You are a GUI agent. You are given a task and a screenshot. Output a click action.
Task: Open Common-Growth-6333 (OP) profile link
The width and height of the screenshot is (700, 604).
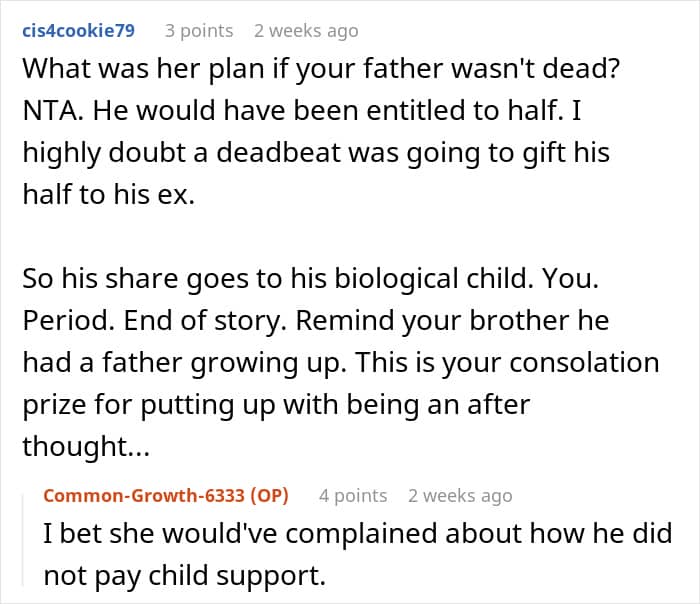pyautogui.click(x=166, y=496)
